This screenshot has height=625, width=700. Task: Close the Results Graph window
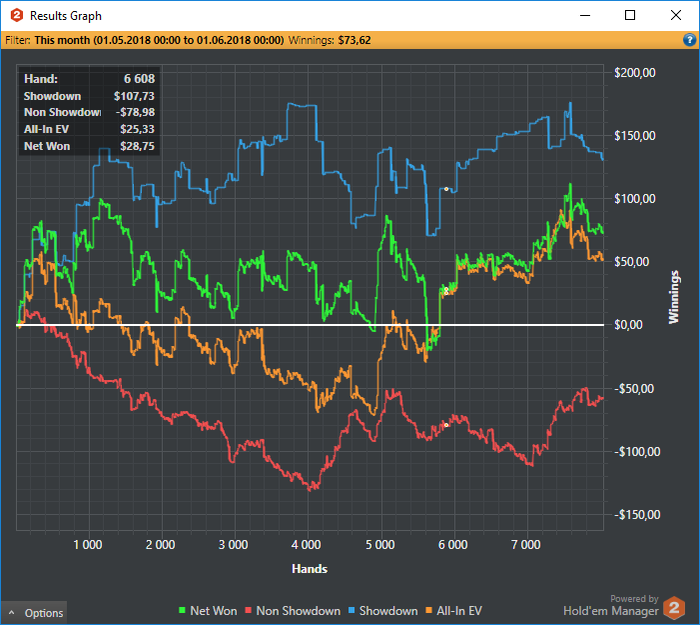pyautogui.click(x=676, y=16)
